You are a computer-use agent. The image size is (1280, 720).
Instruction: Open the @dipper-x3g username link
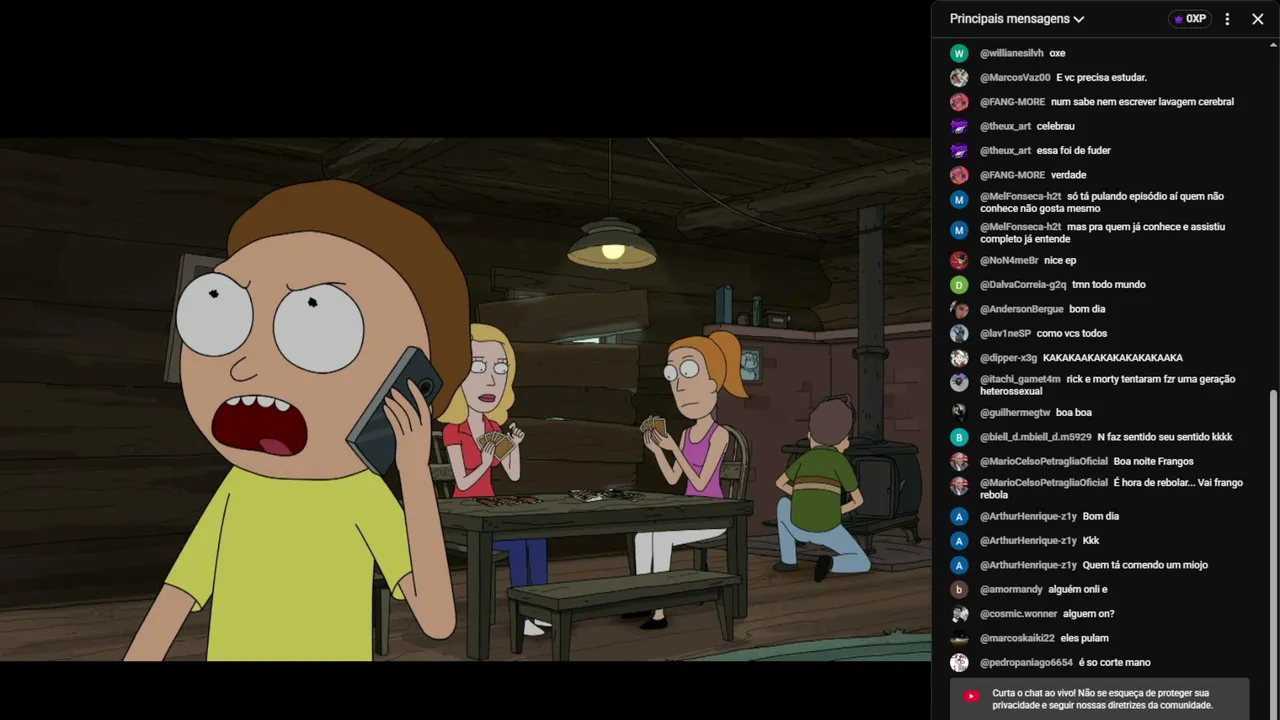point(1008,358)
